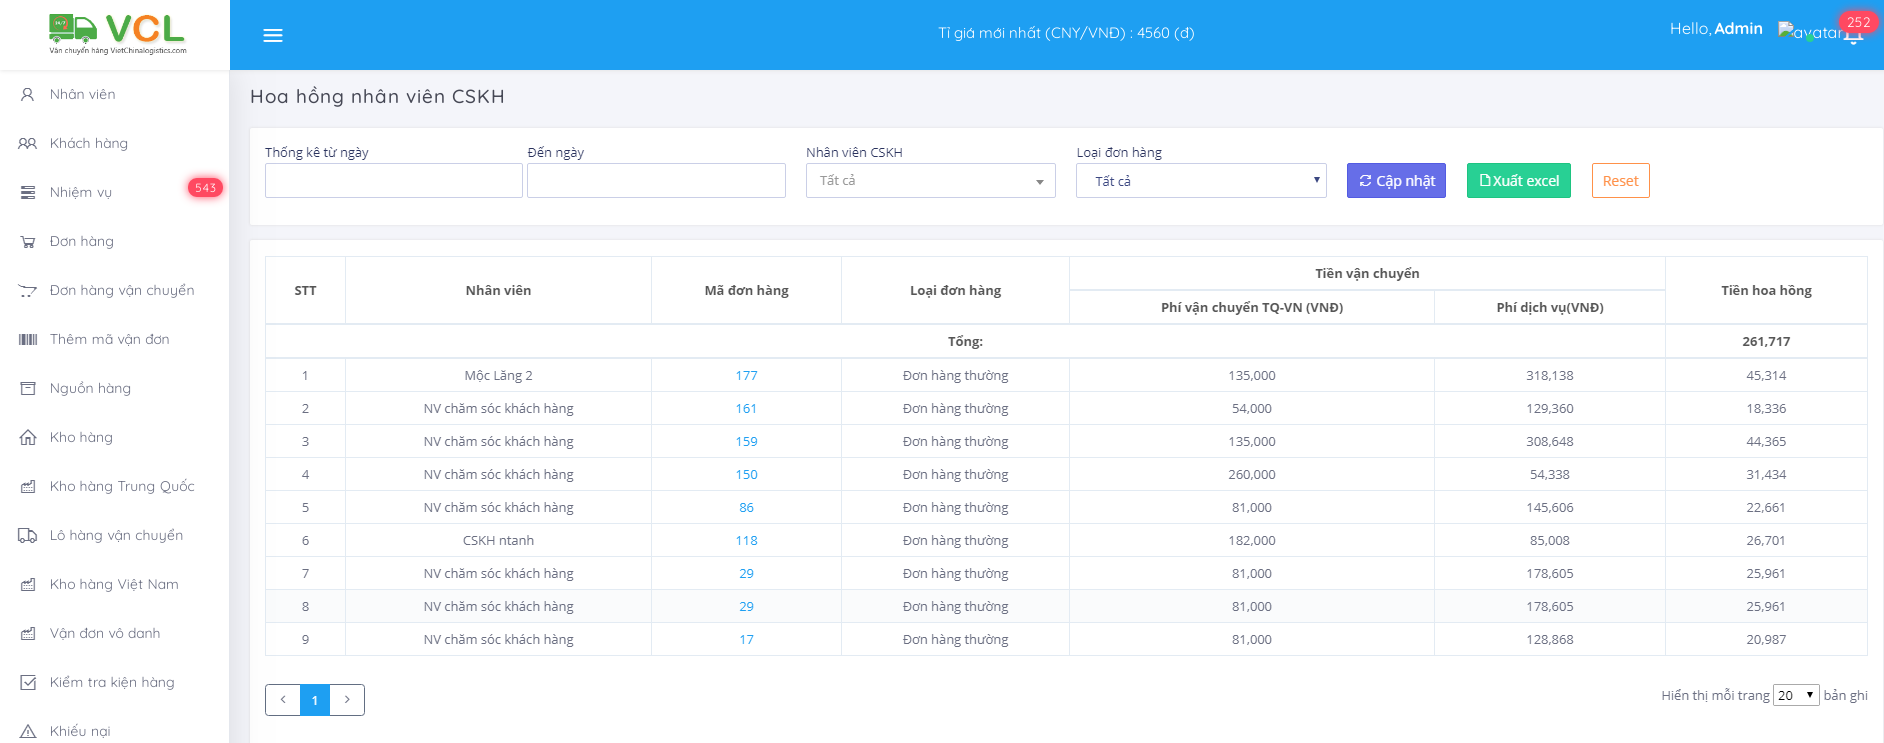Open Nhiệm vụ menu with 543 badge
Image resolution: width=1884 pixels, height=743 pixels.
click(x=81, y=192)
